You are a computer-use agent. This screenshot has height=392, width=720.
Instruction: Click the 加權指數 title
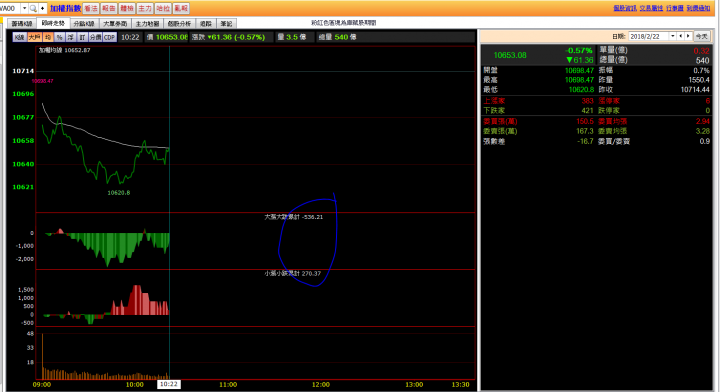click(65, 8)
